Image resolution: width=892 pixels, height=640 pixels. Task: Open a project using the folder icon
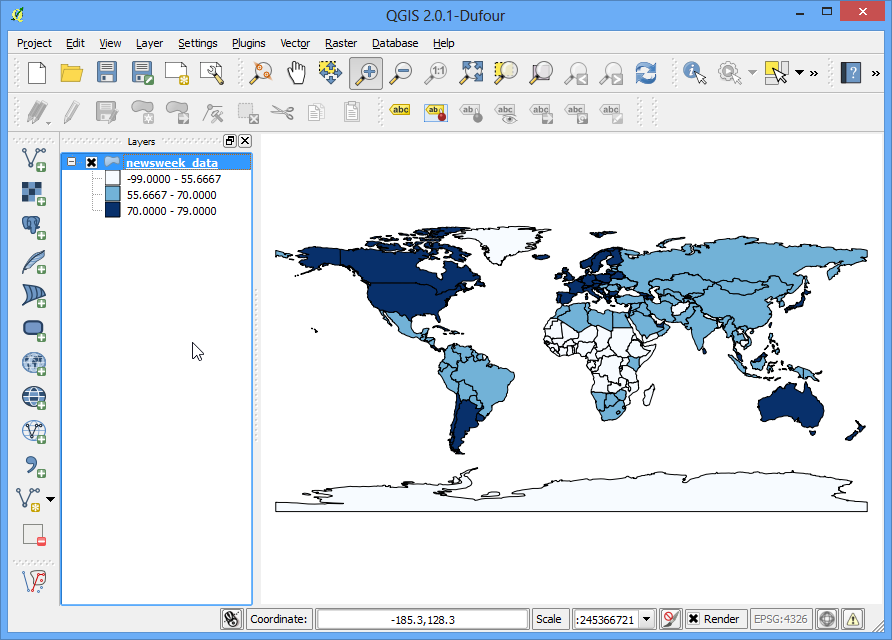point(72,73)
